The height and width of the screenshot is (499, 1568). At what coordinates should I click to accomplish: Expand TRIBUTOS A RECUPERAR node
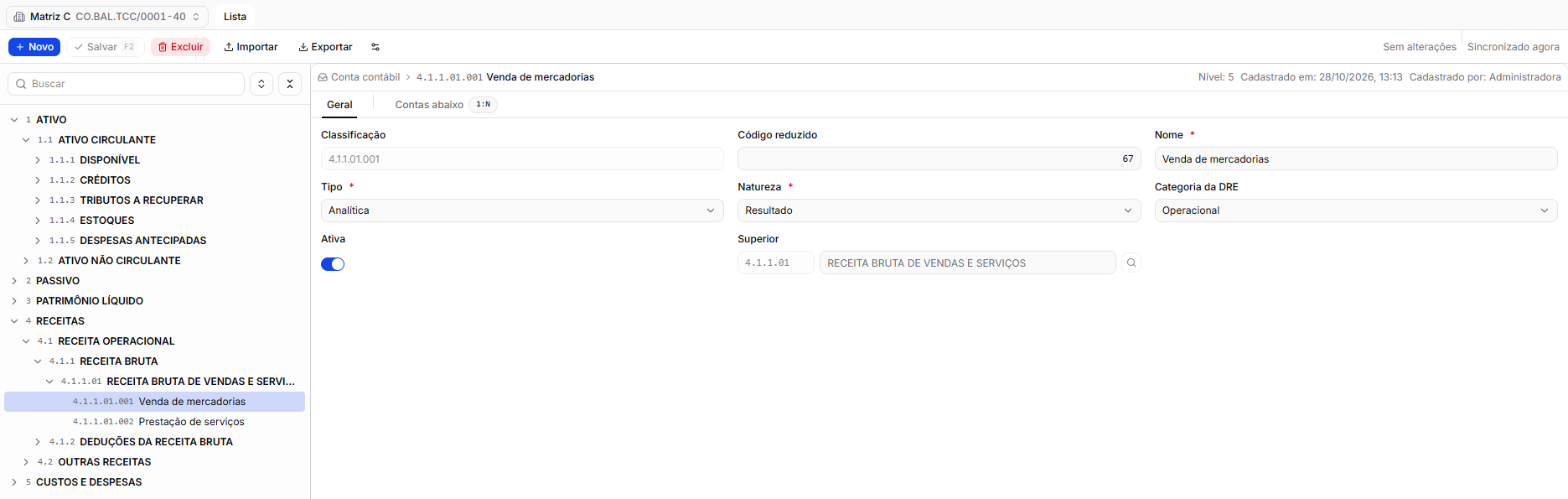pyautogui.click(x=38, y=200)
